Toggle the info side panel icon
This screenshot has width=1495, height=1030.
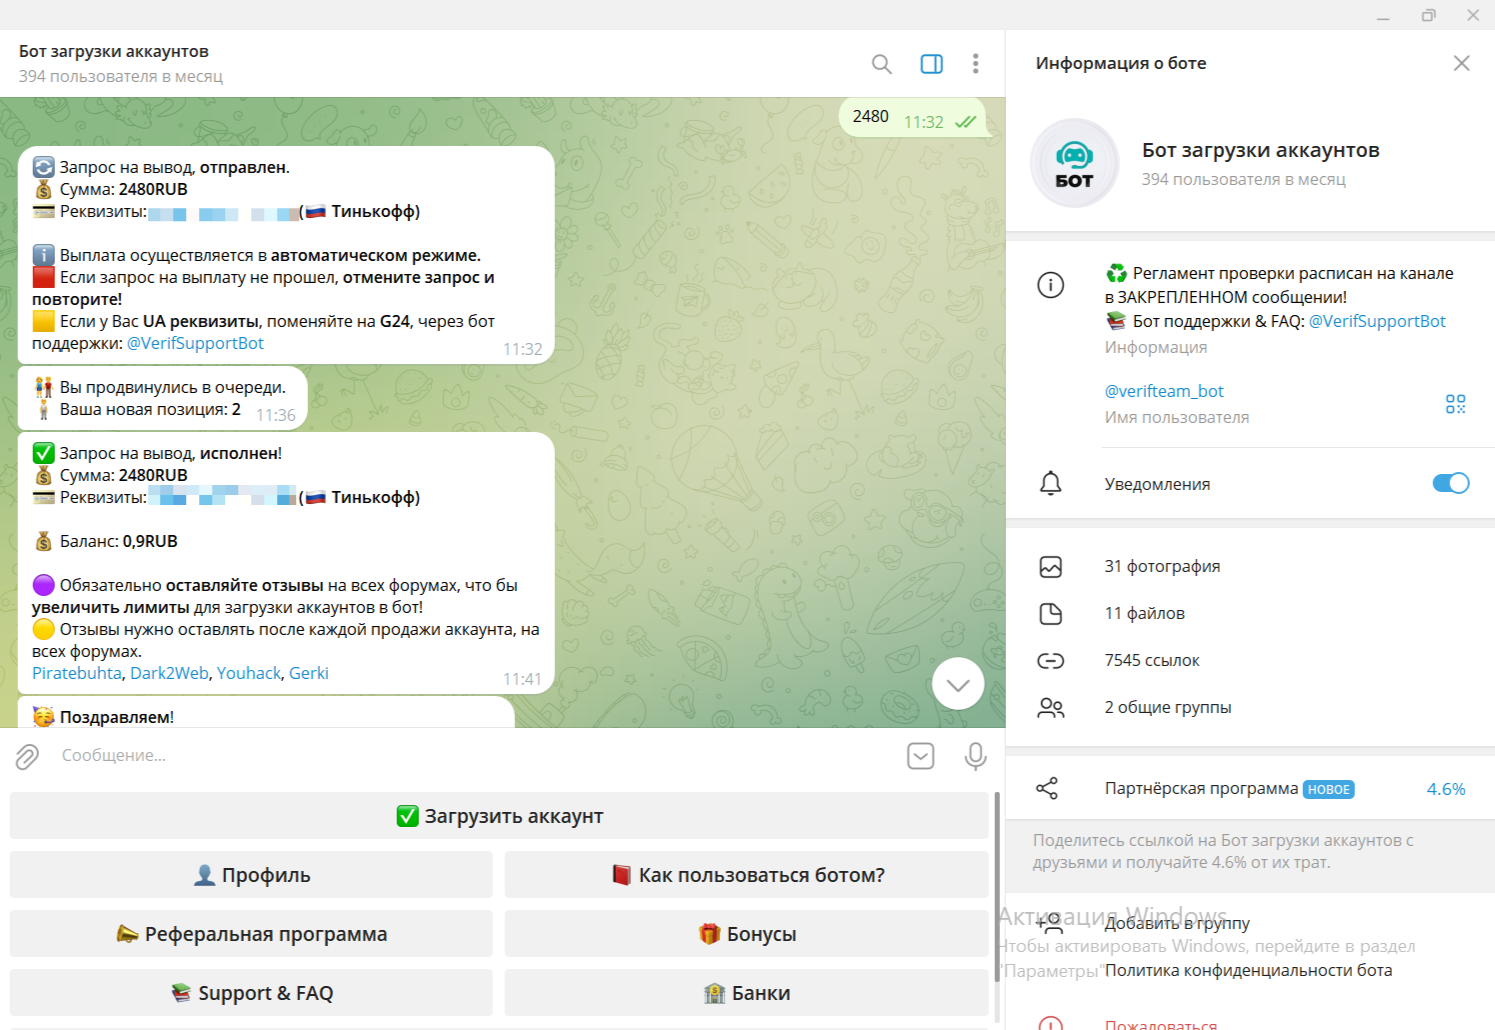point(931,64)
